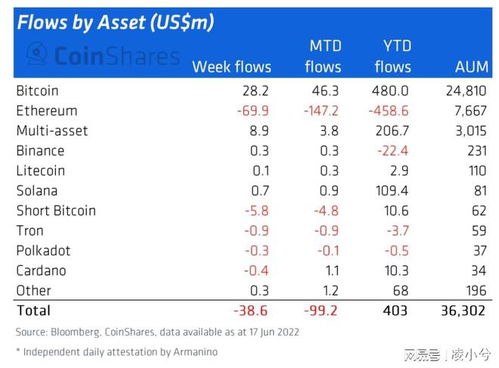This screenshot has height=368, width=499.
Task: Click Ethereum week flow value -69.9
Action: point(253,111)
